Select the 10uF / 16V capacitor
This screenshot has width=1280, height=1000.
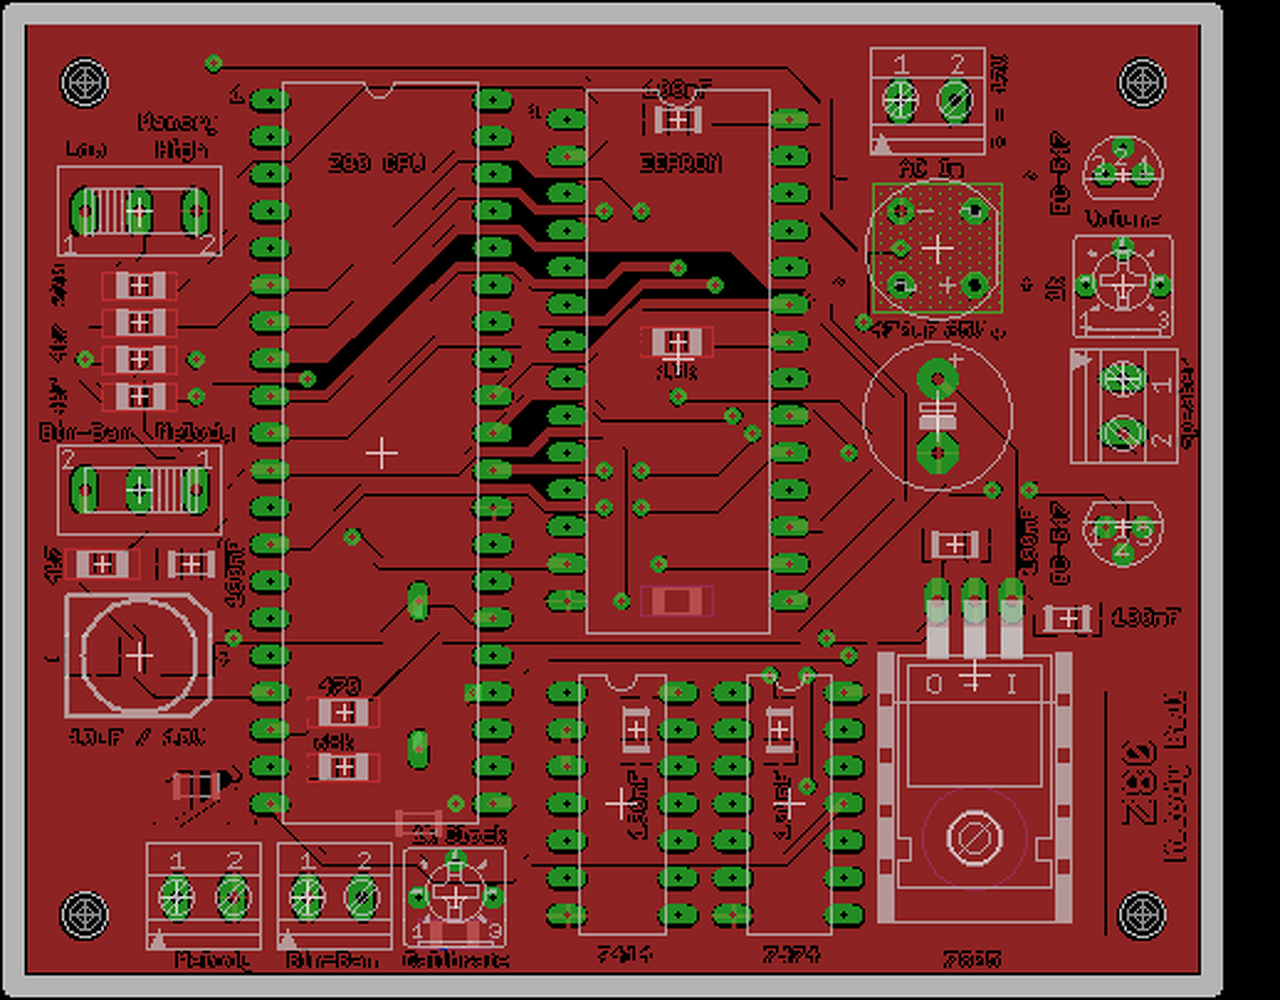point(139,656)
